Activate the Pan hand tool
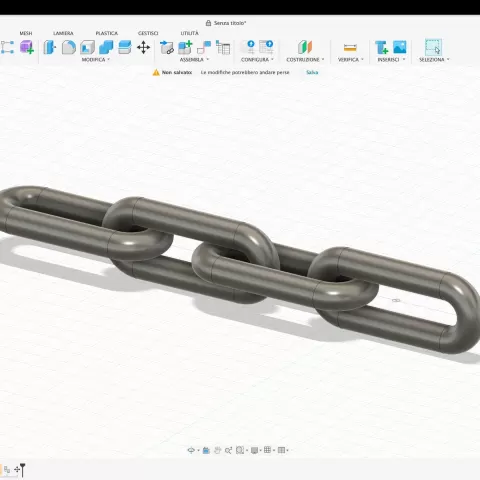This screenshot has height=480, width=480. tap(217, 450)
